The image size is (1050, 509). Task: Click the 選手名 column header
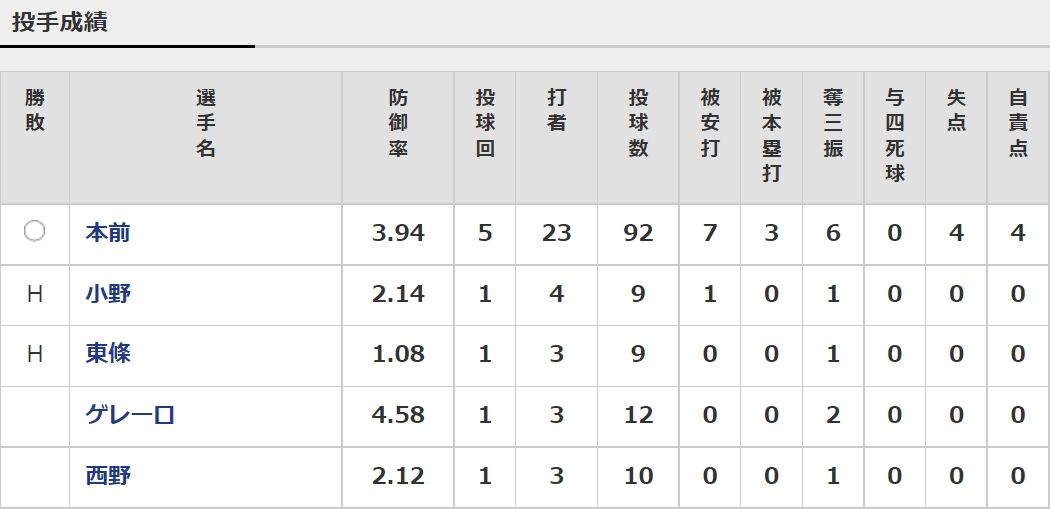206,124
